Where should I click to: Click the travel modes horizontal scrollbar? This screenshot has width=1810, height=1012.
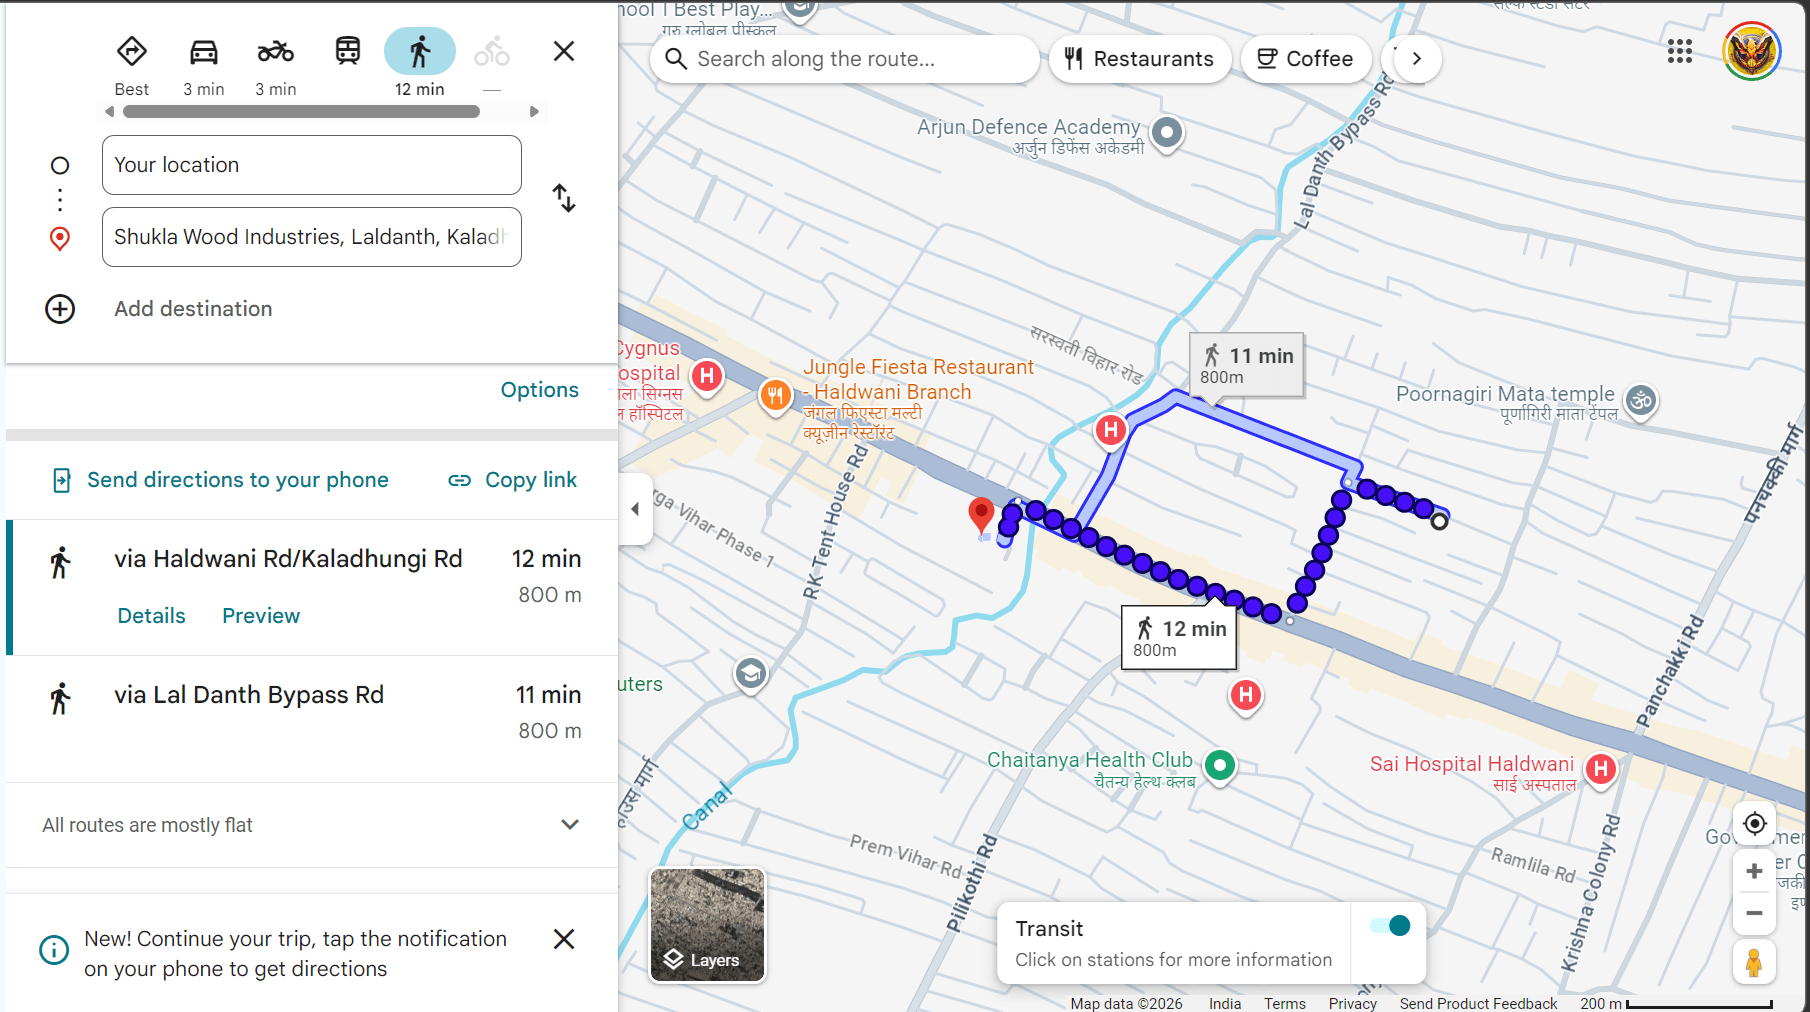coord(301,112)
